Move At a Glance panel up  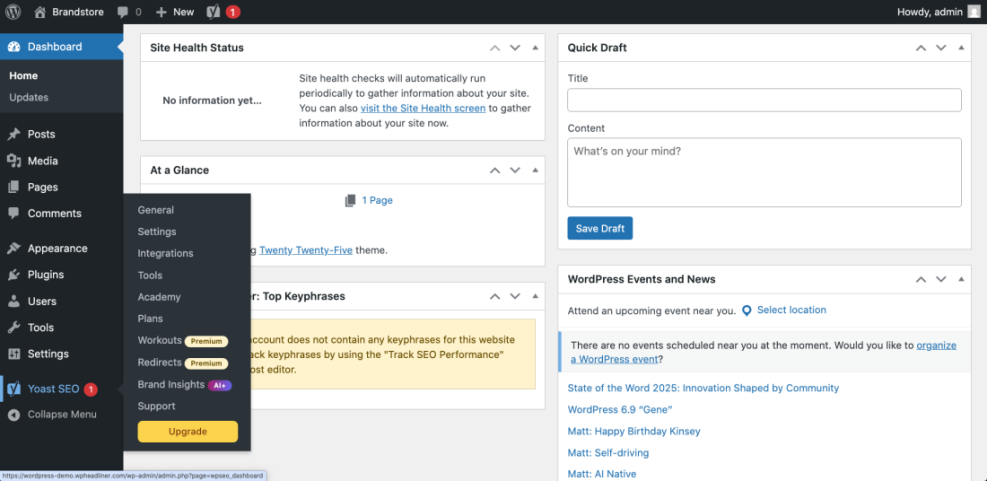tap(495, 170)
